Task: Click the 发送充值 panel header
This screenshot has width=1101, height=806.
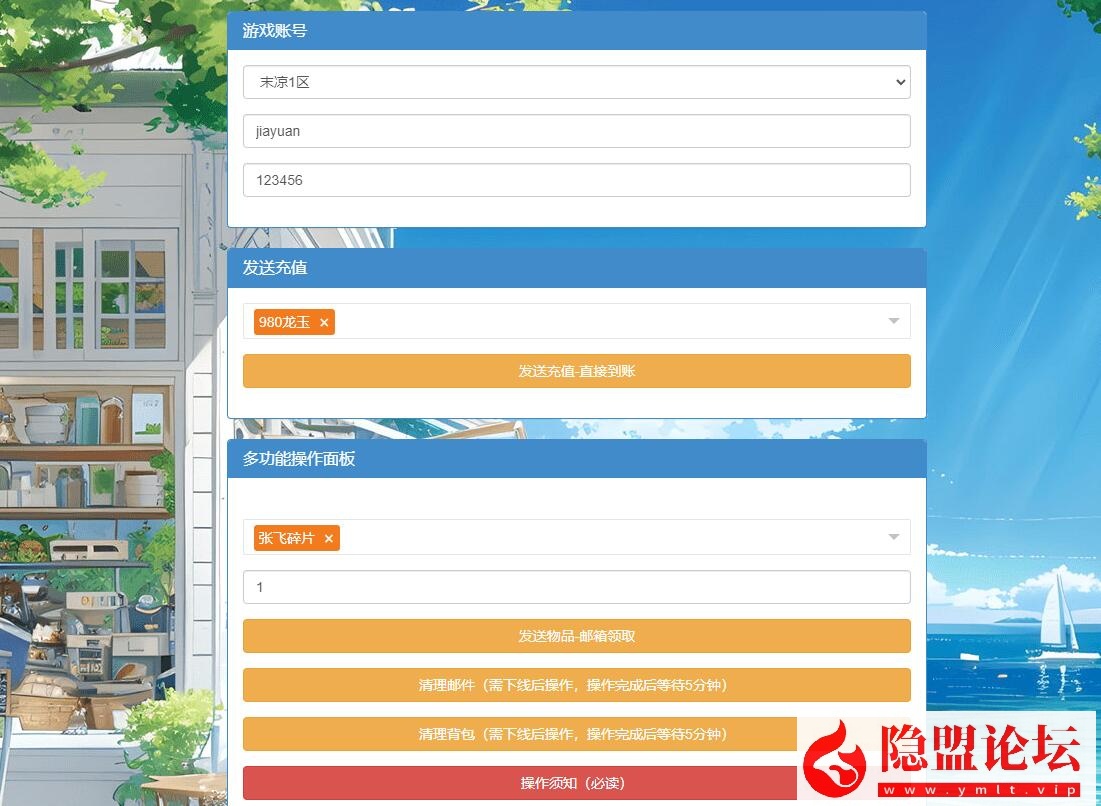Action: (x=576, y=268)
